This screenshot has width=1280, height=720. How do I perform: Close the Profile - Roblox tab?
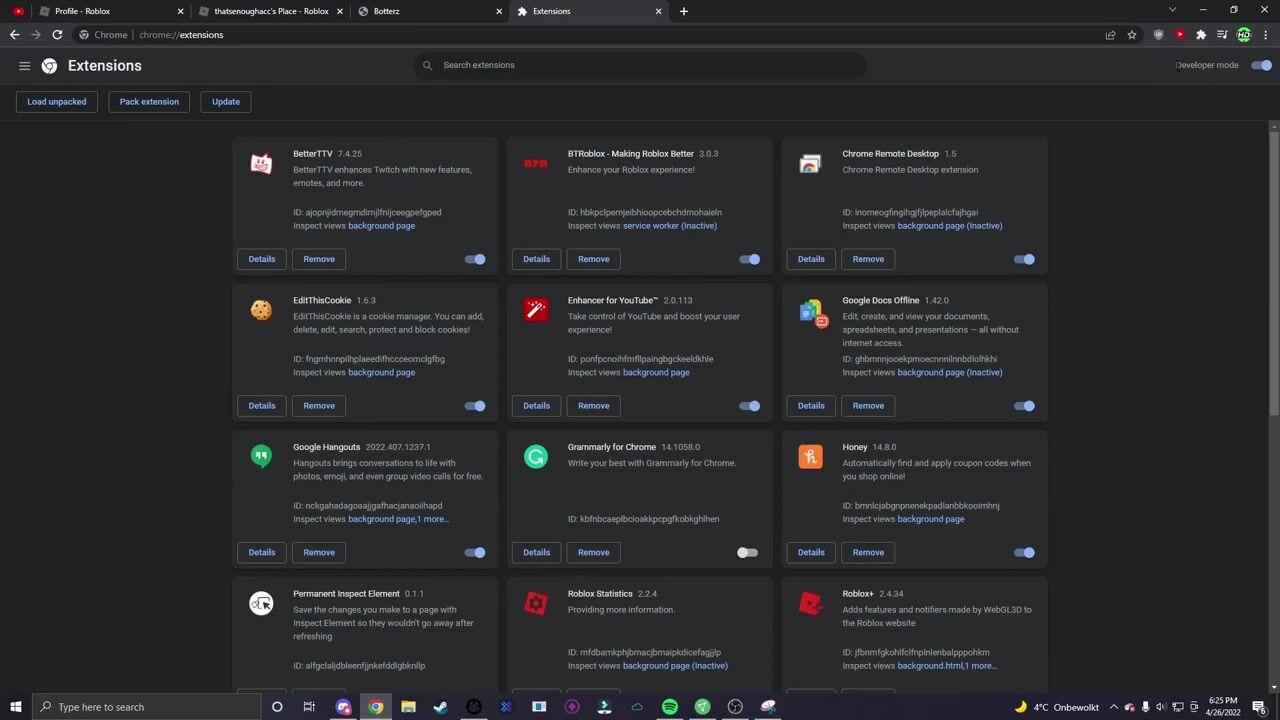coord(180,11)
